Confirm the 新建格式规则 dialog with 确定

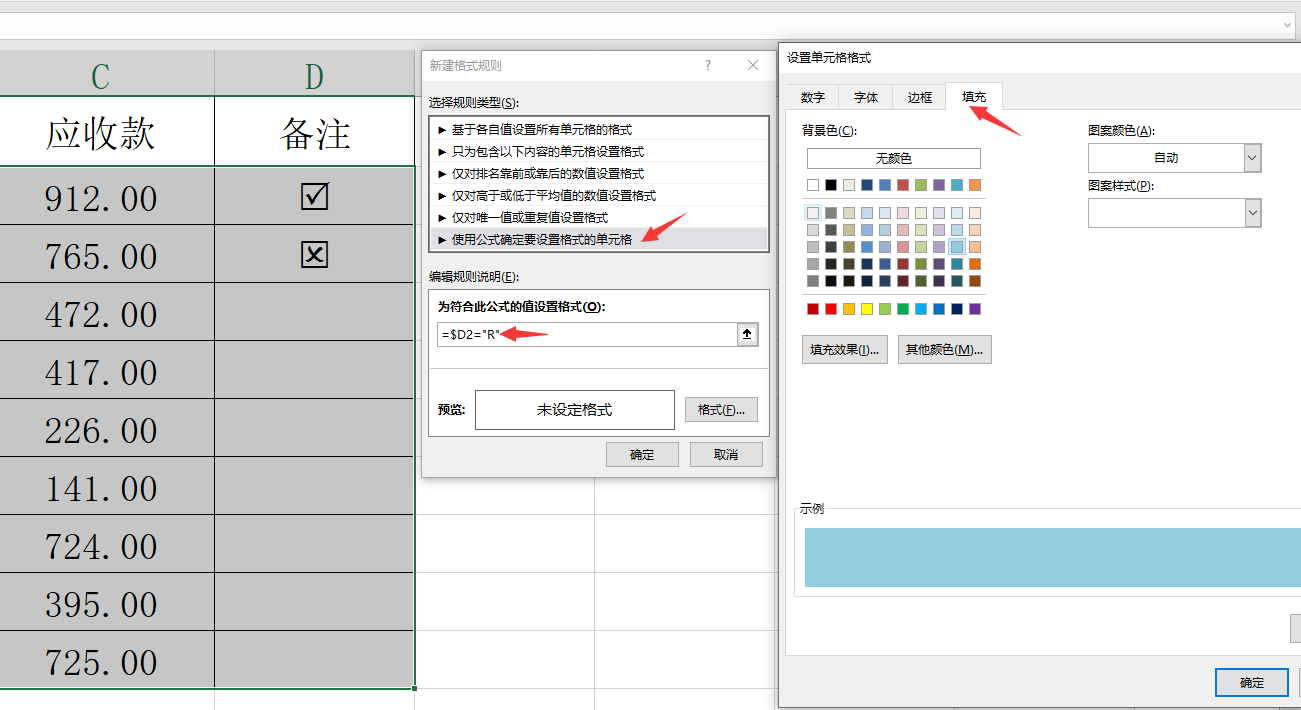642,455
